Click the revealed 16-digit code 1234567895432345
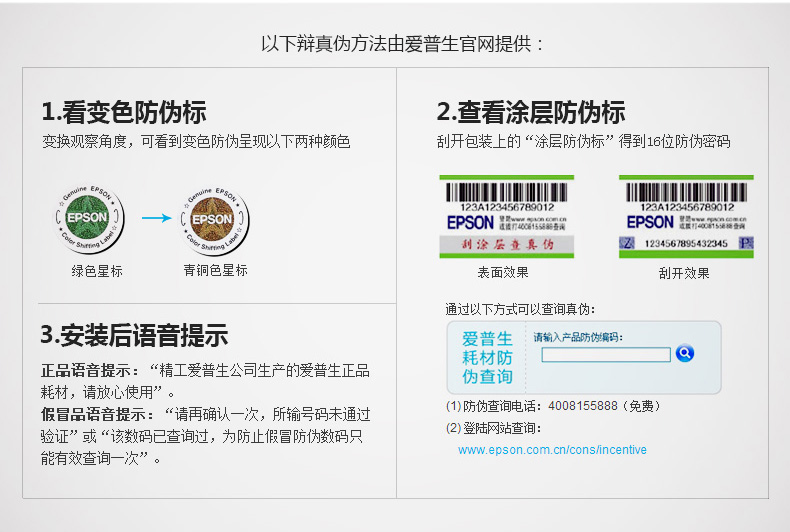Screen dimensions: 790x532 (685, 243)
